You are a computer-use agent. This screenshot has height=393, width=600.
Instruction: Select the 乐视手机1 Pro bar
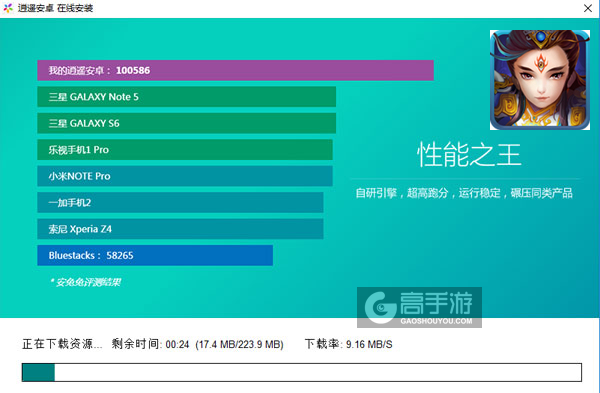tap(185, 150)
